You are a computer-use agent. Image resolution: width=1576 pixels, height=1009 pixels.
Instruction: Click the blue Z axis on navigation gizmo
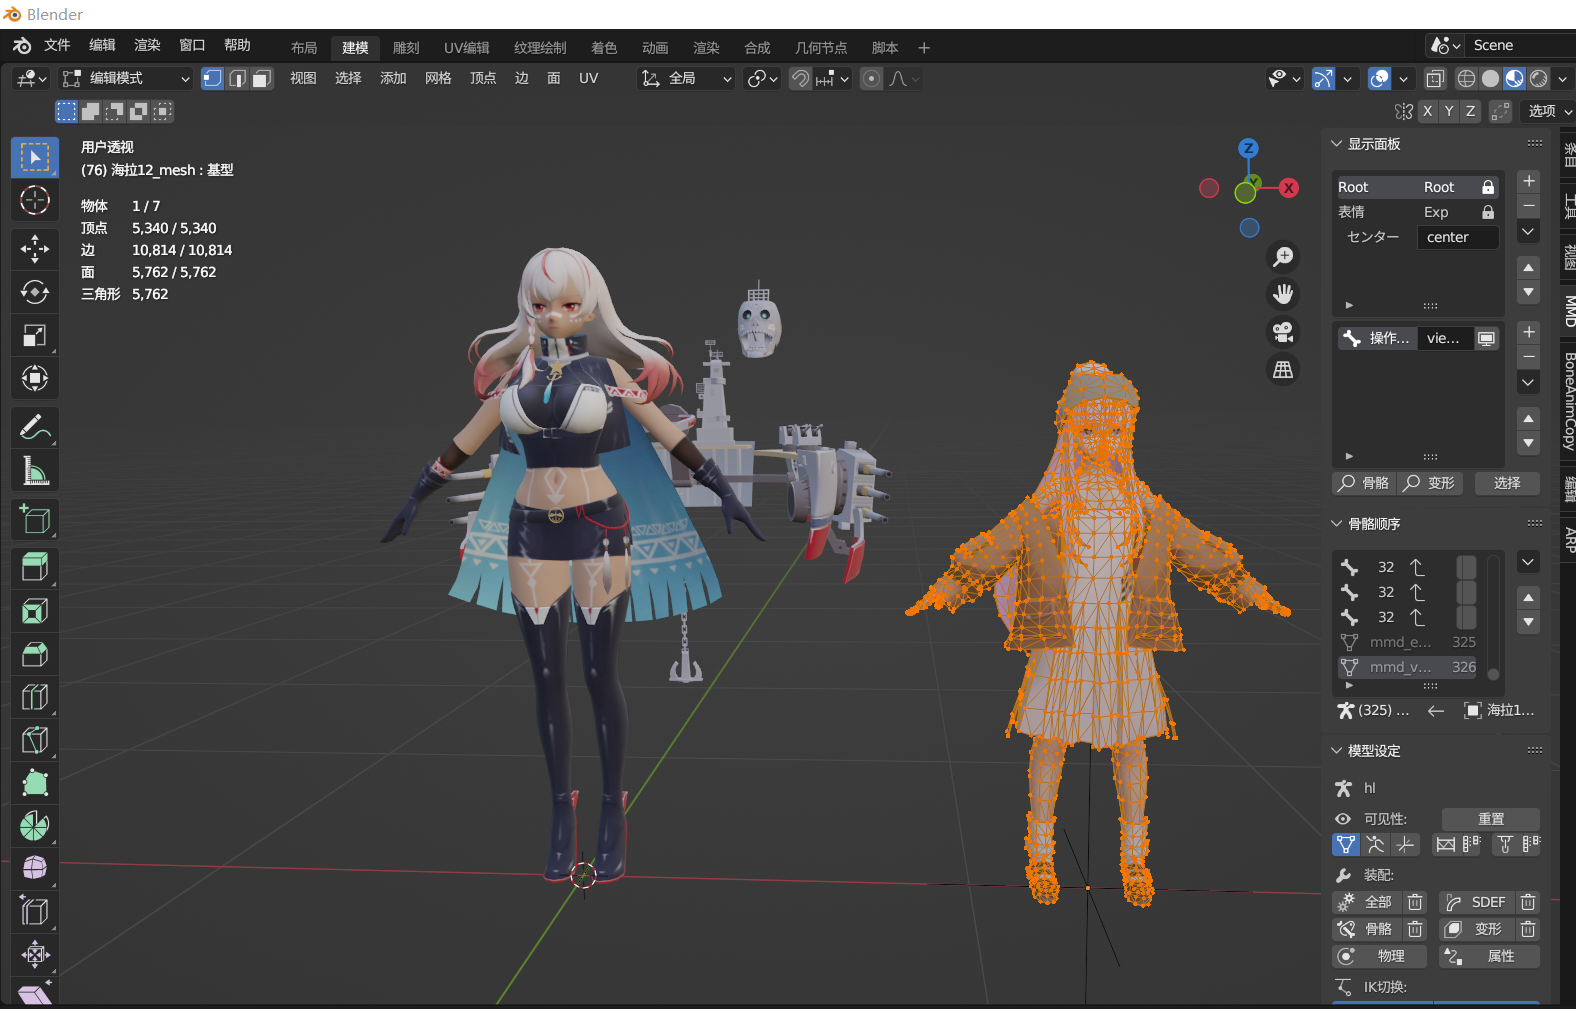[x=1248, y=148]
